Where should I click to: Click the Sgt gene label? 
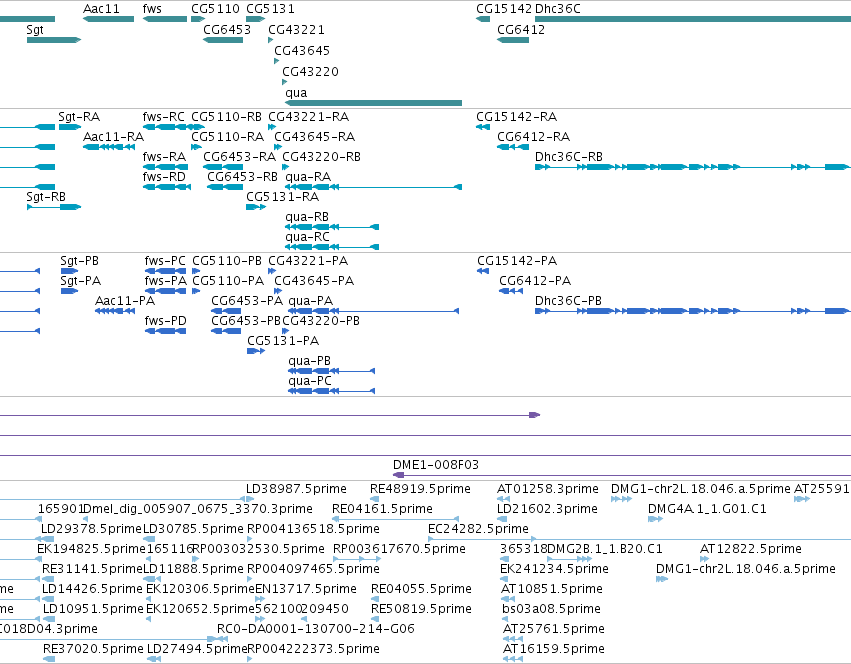coord(35,30)
